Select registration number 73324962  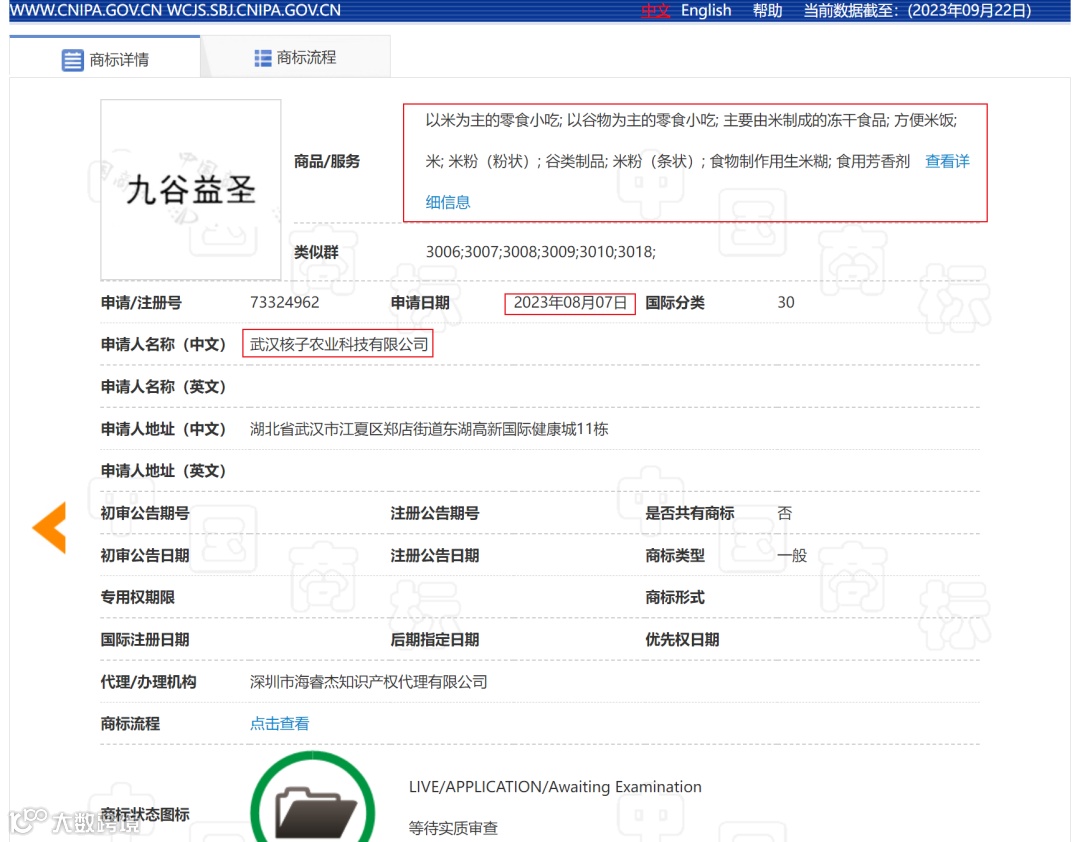pyautogui.click(x=284, y=302)
